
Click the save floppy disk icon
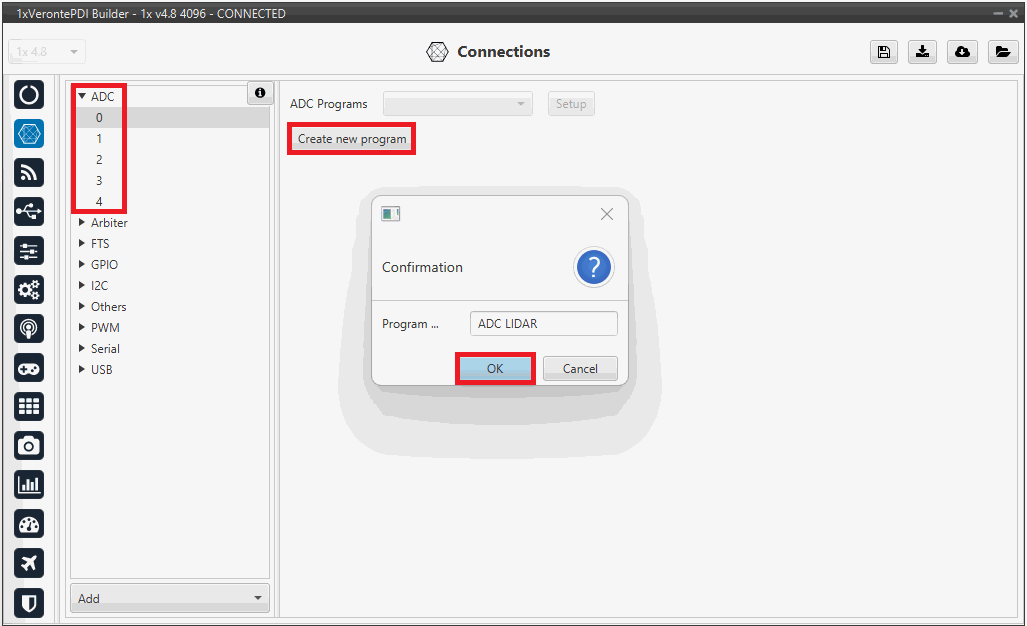pos(883,52)
